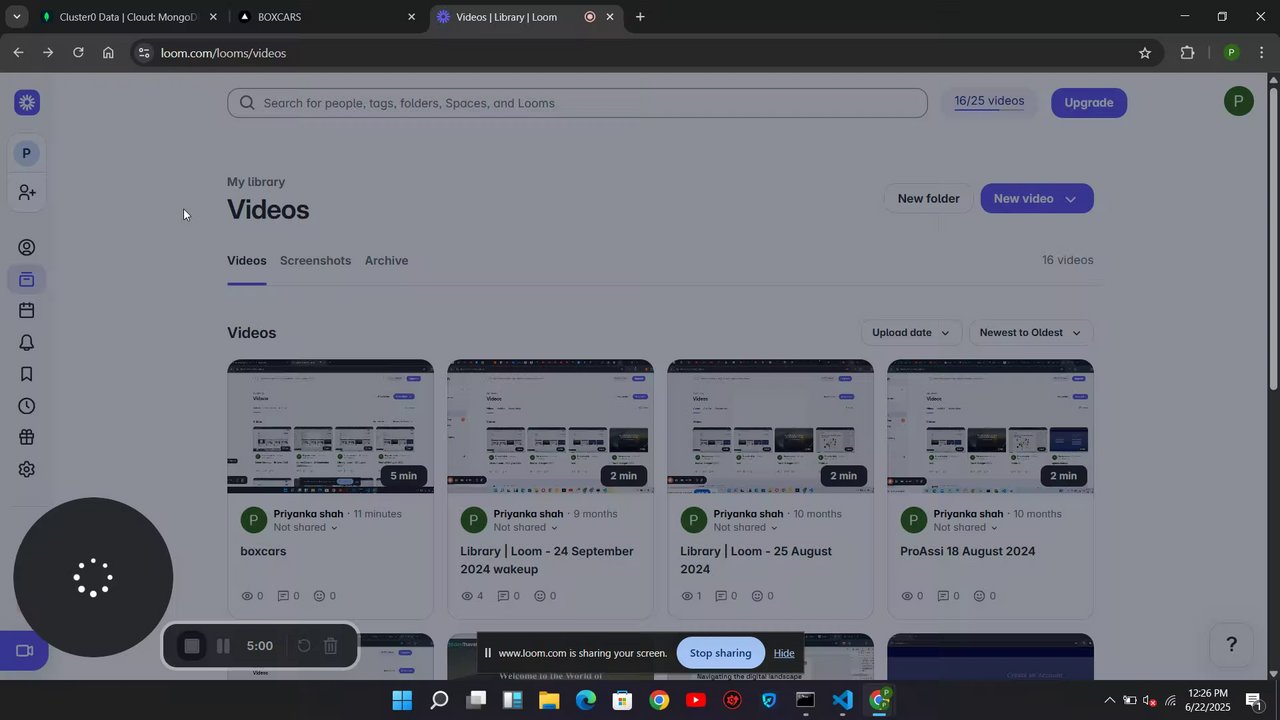Image resolution: width=1280 pixels, height=720 pixels.
Task: Open the Library Loom 25 August 2024 thumbnail
Action: coord(770,427)
